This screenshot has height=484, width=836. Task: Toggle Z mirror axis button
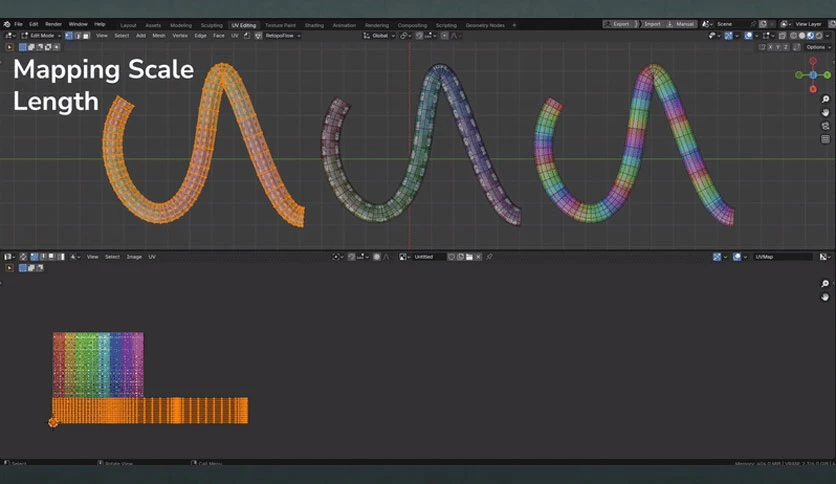786,47
